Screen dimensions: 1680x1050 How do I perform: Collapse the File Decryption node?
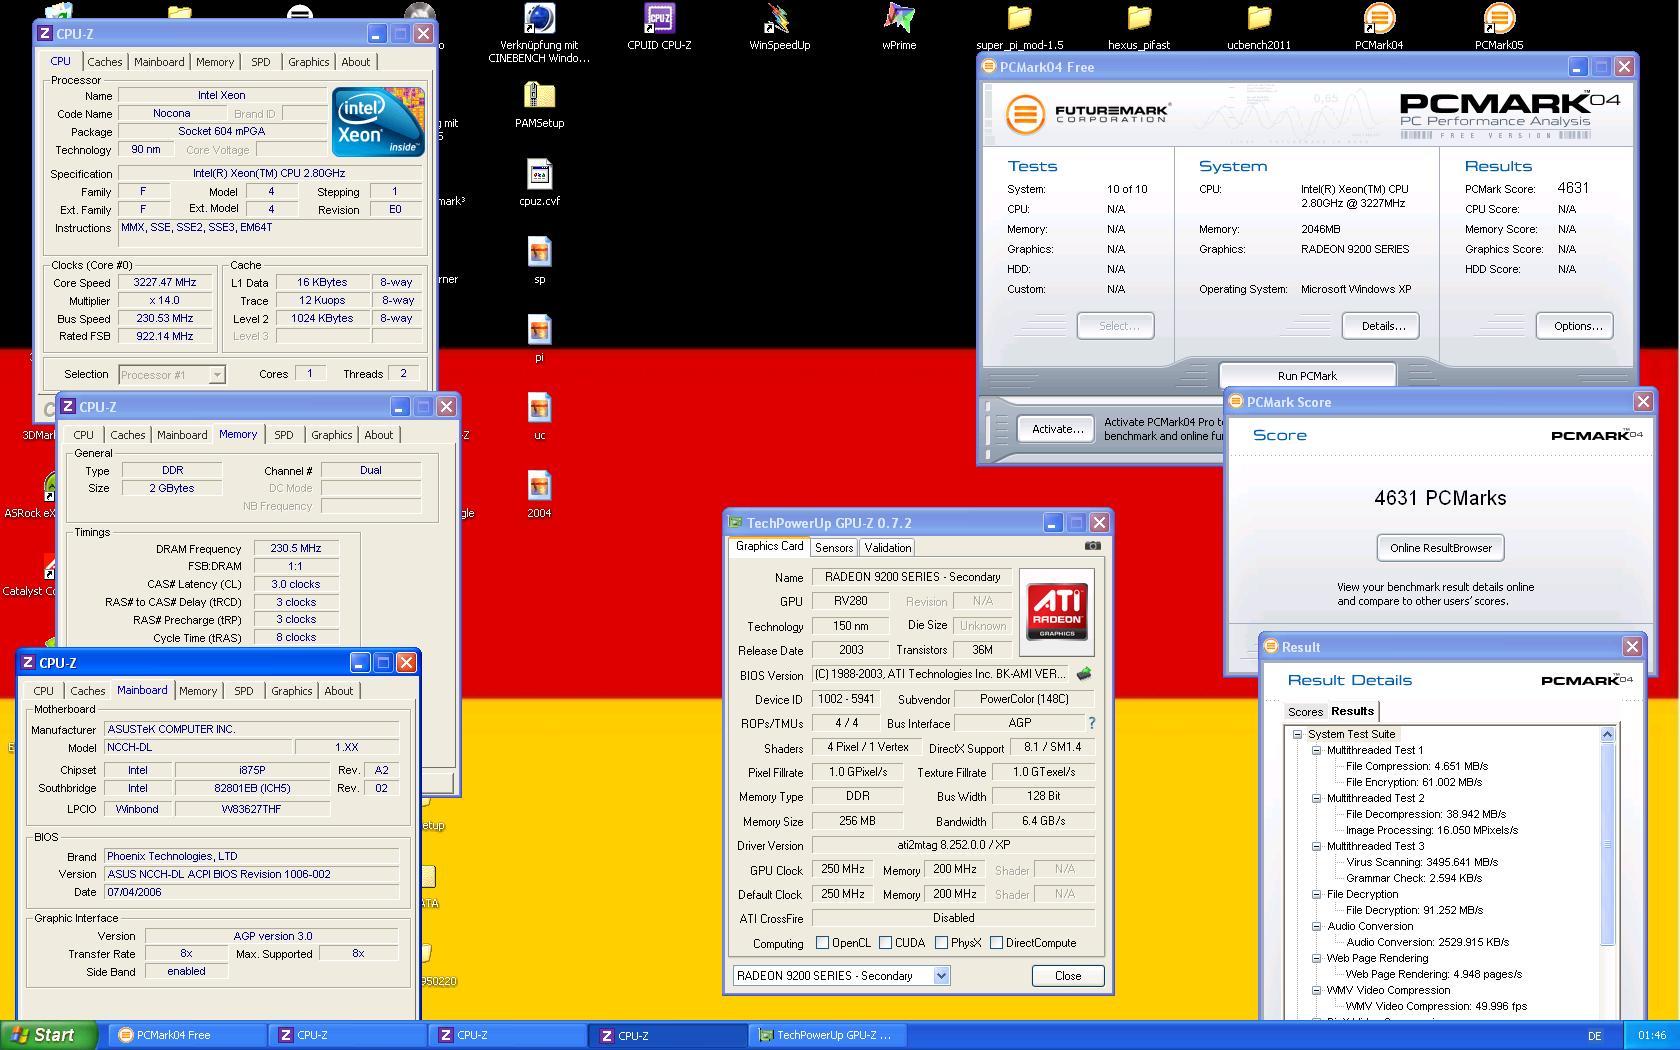1316,894
